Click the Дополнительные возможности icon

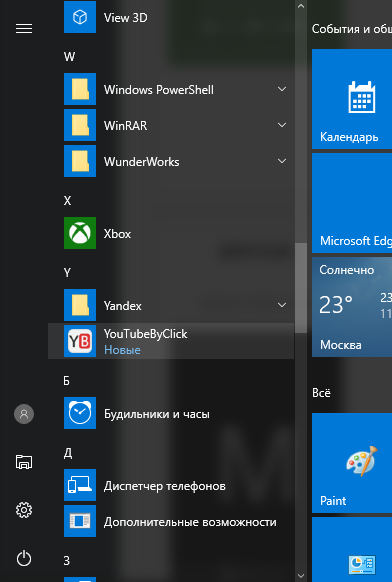(x=80, y=521)
